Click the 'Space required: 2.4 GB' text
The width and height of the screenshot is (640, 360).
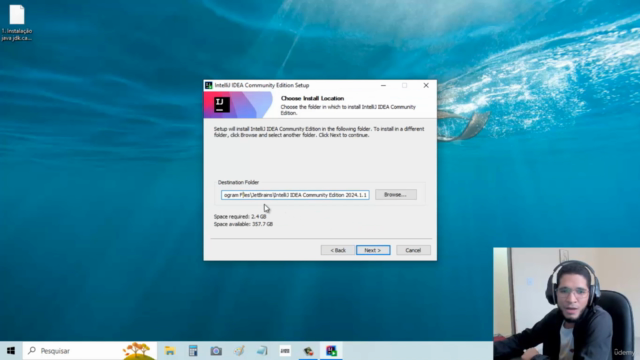240,216
